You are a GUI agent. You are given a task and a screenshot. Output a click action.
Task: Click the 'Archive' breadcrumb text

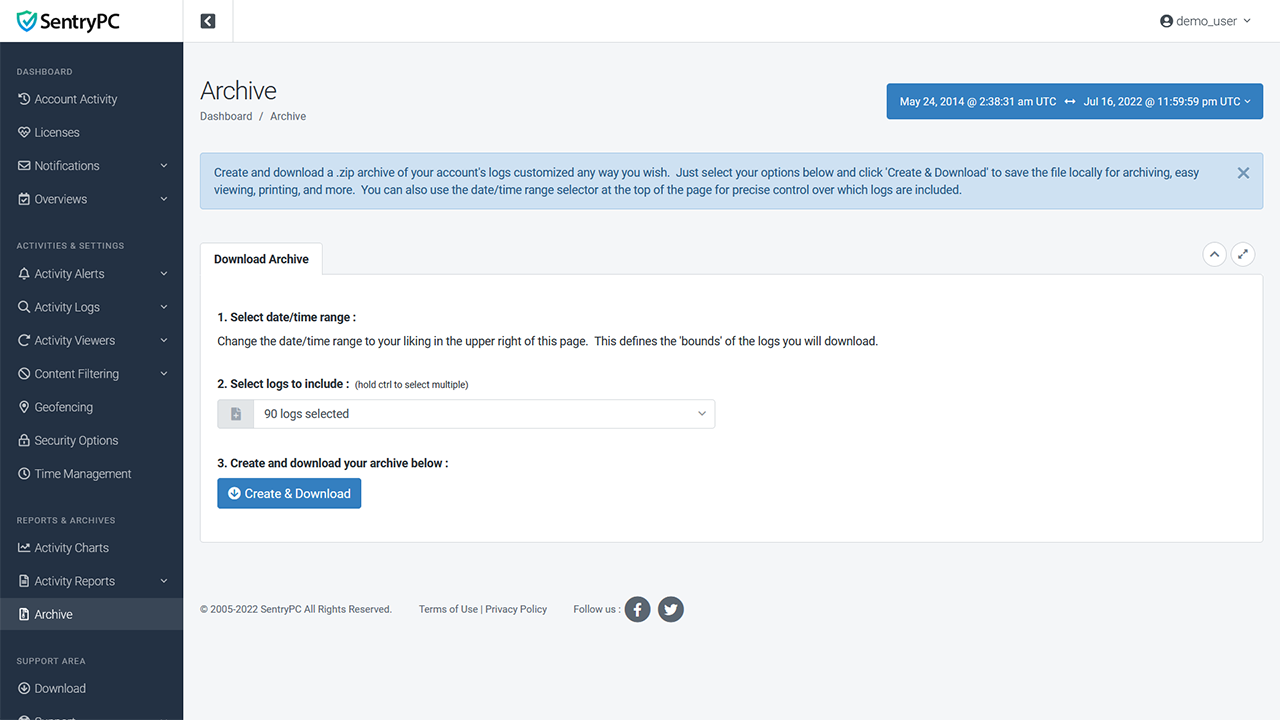pyautogui.click(x=288, y=116)
